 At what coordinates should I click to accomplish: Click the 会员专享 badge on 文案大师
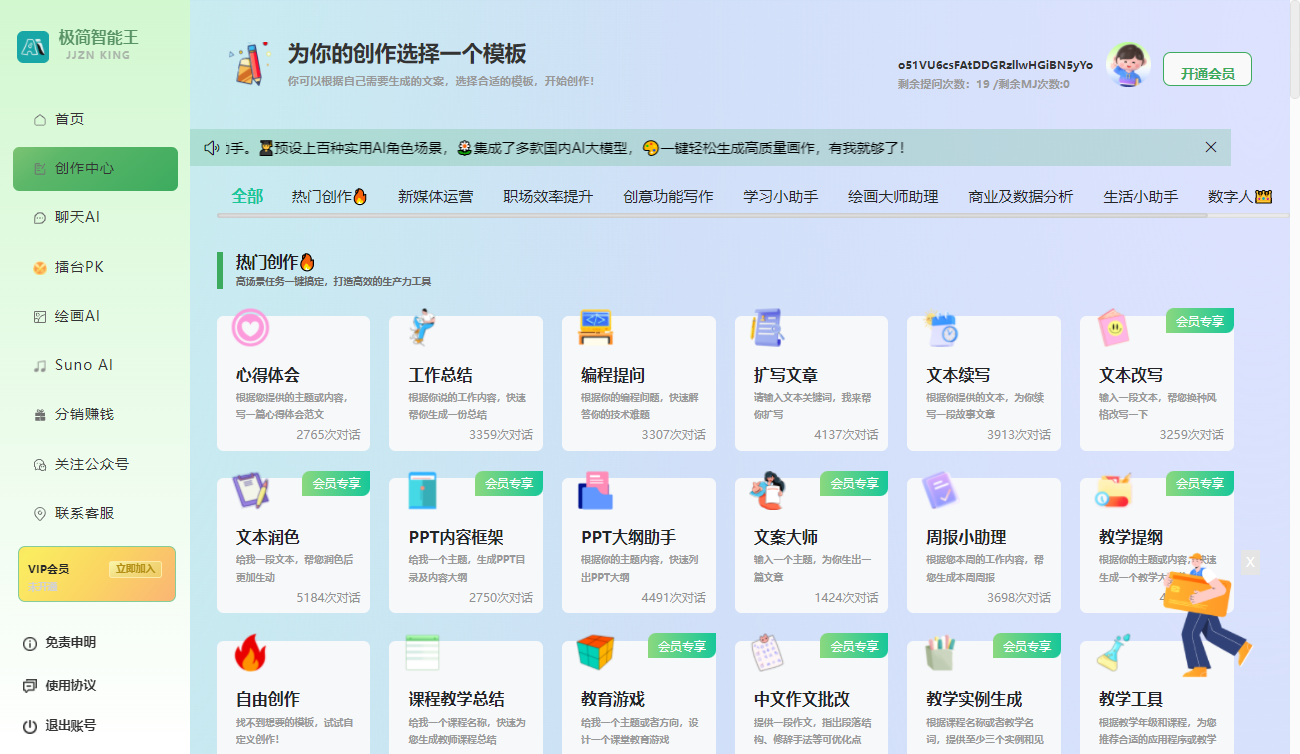coord(854,483)
